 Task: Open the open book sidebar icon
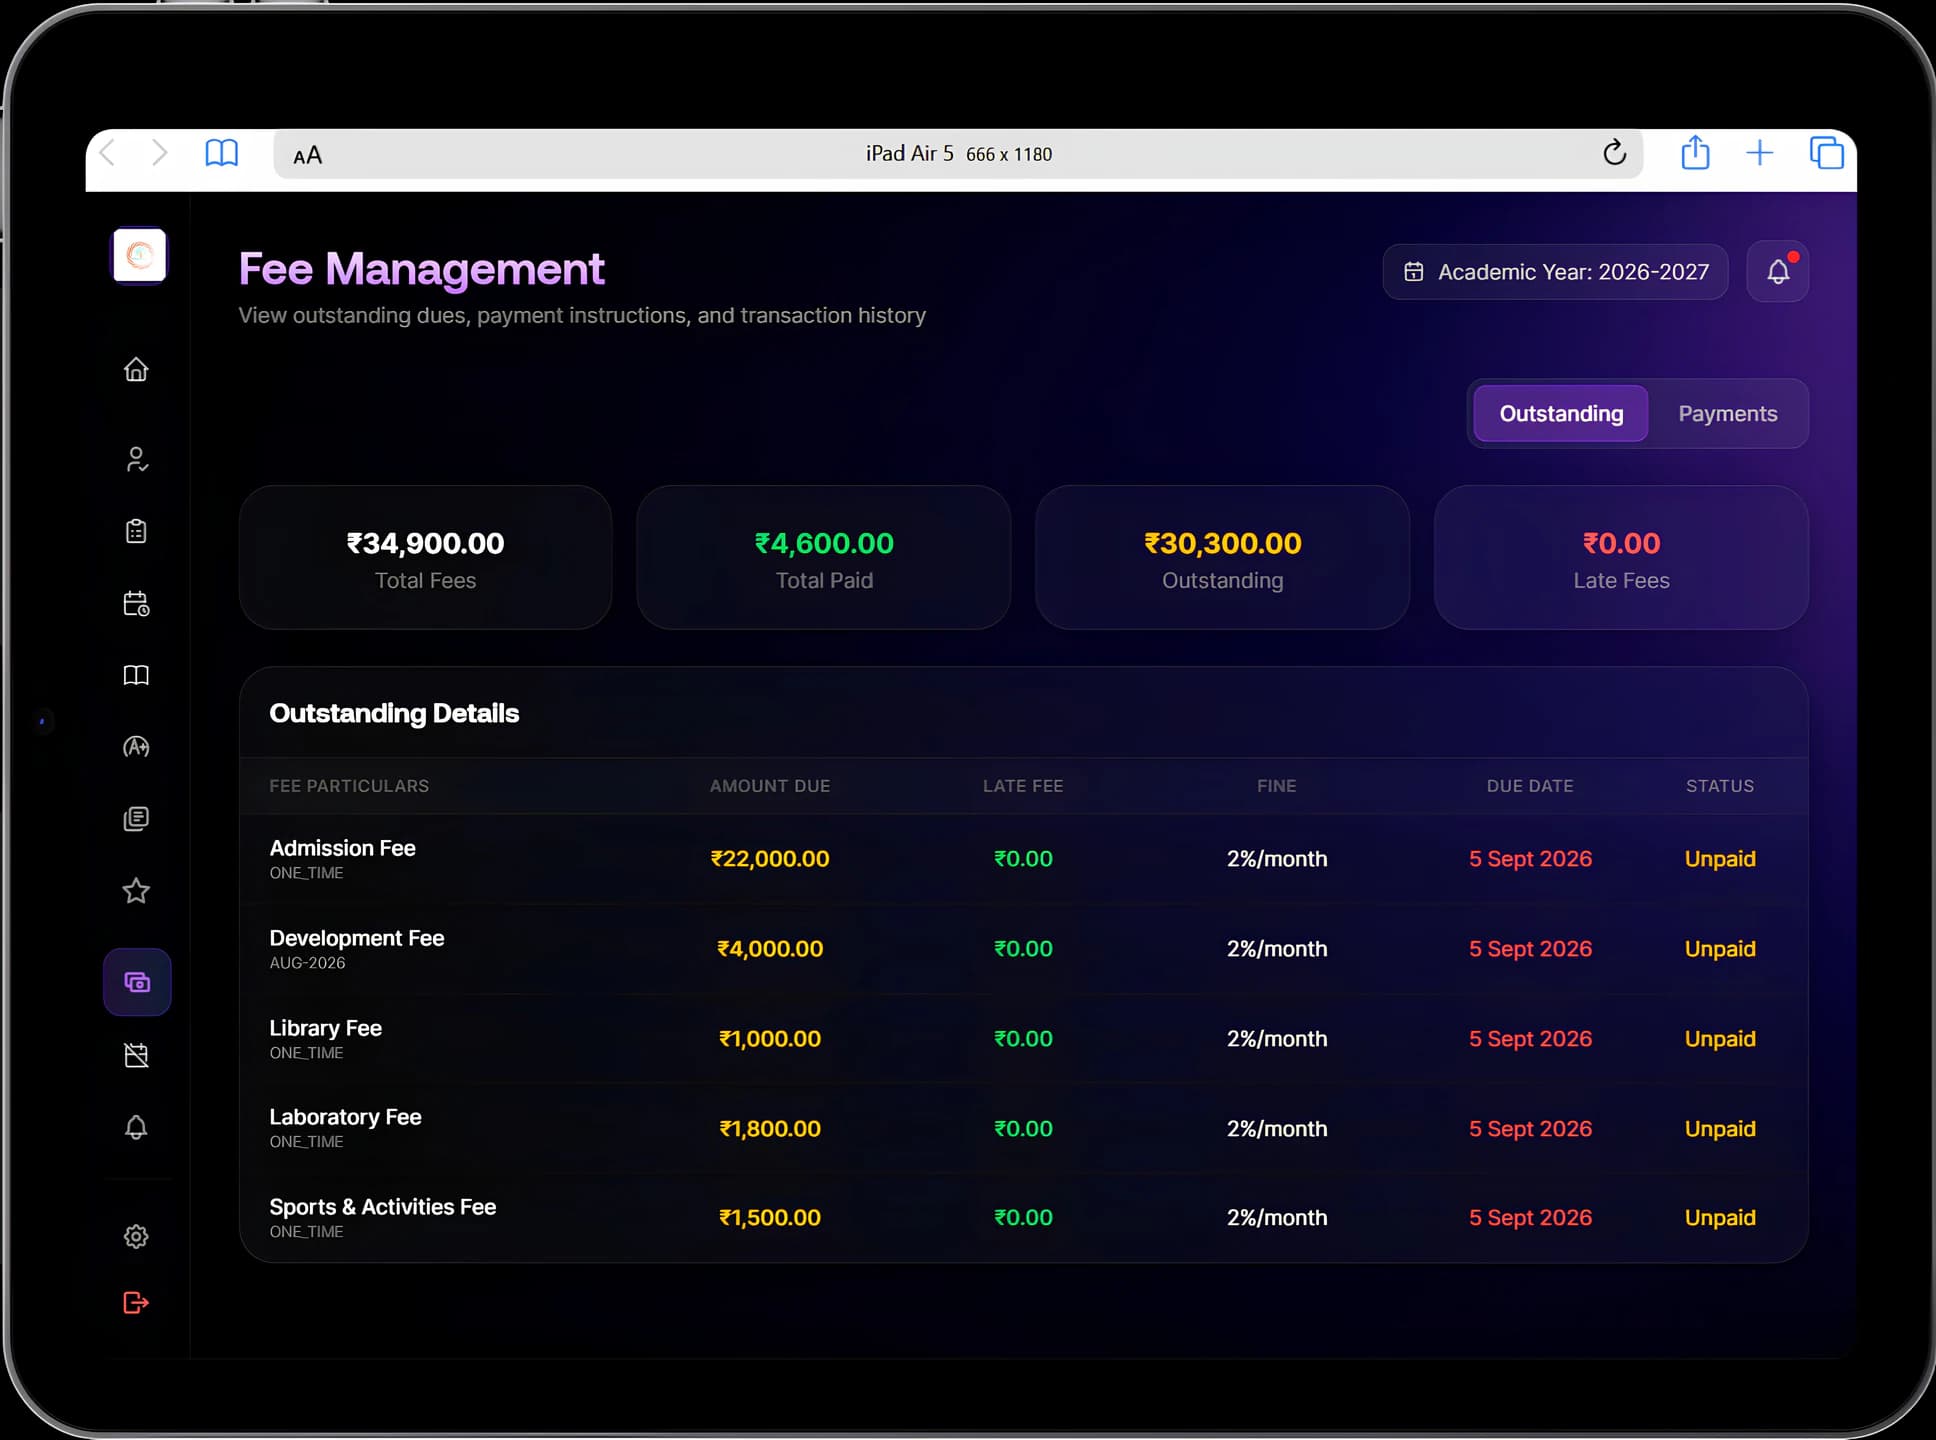(x=136, y=675)
